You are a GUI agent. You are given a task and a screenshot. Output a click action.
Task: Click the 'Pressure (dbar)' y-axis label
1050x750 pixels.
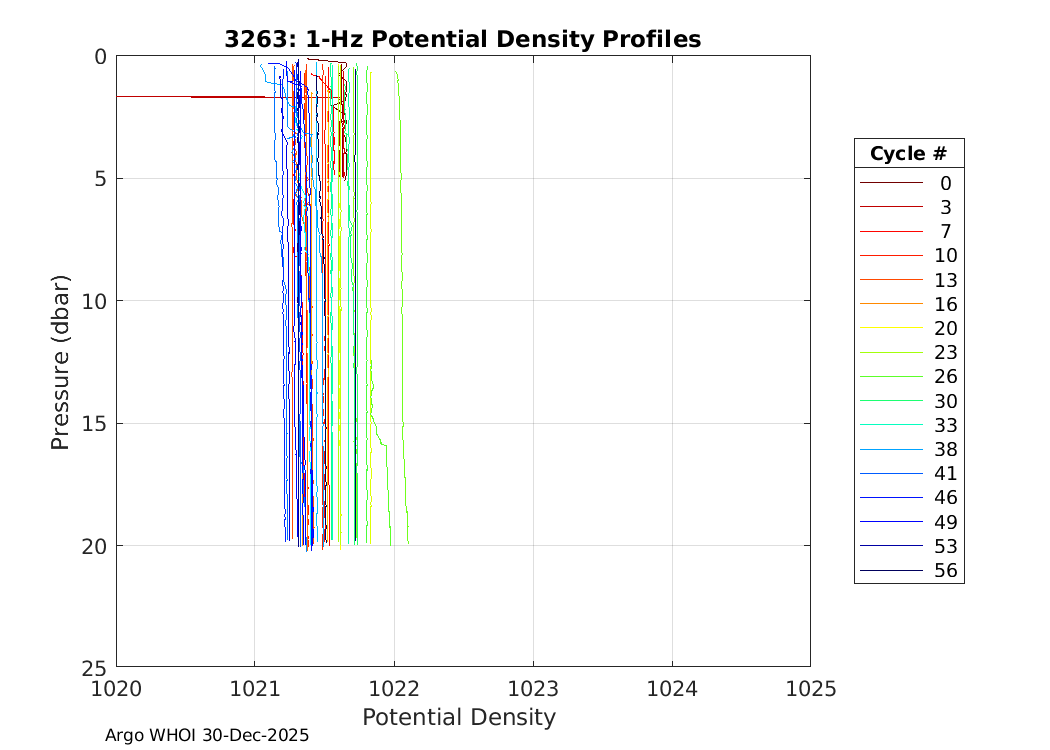pos(61,361)
